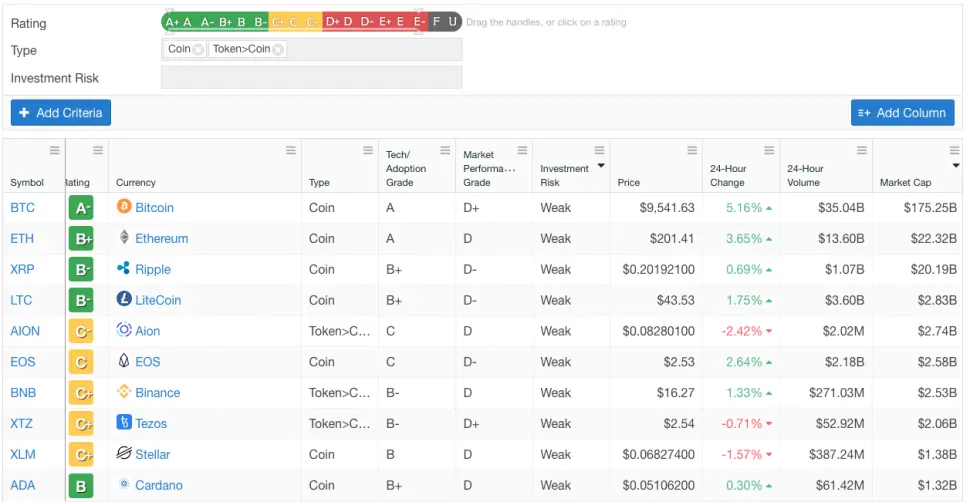Viewport: 970px width, 502px height.
Task: Click the Stellar logo icon
Action: tap(124, 454)
